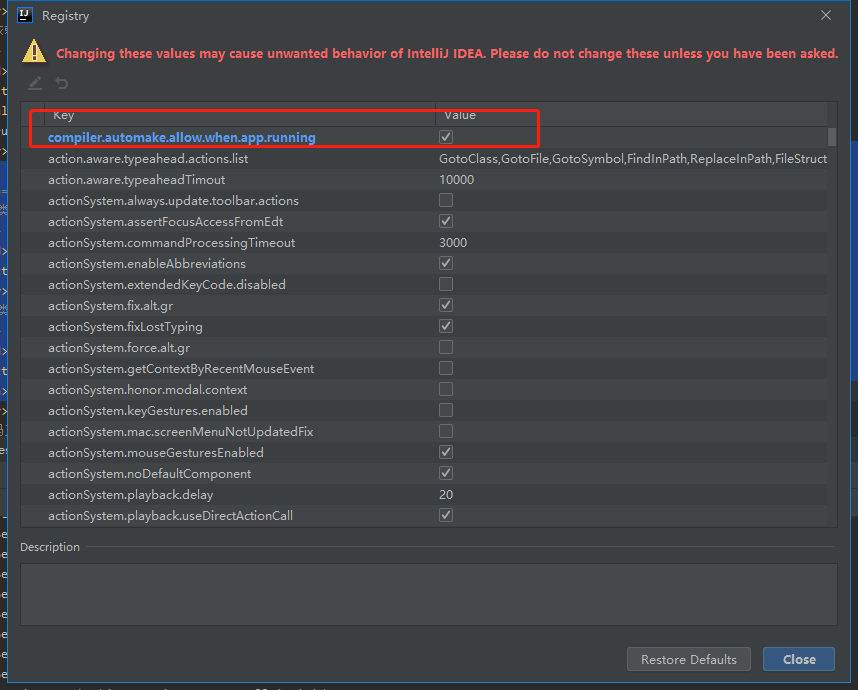Image resolution: width=858 pixels, height=690 pixels.
Task: Uncheck actionSystem.assertFocusAccessFromEdt
Action: point(445,221)
